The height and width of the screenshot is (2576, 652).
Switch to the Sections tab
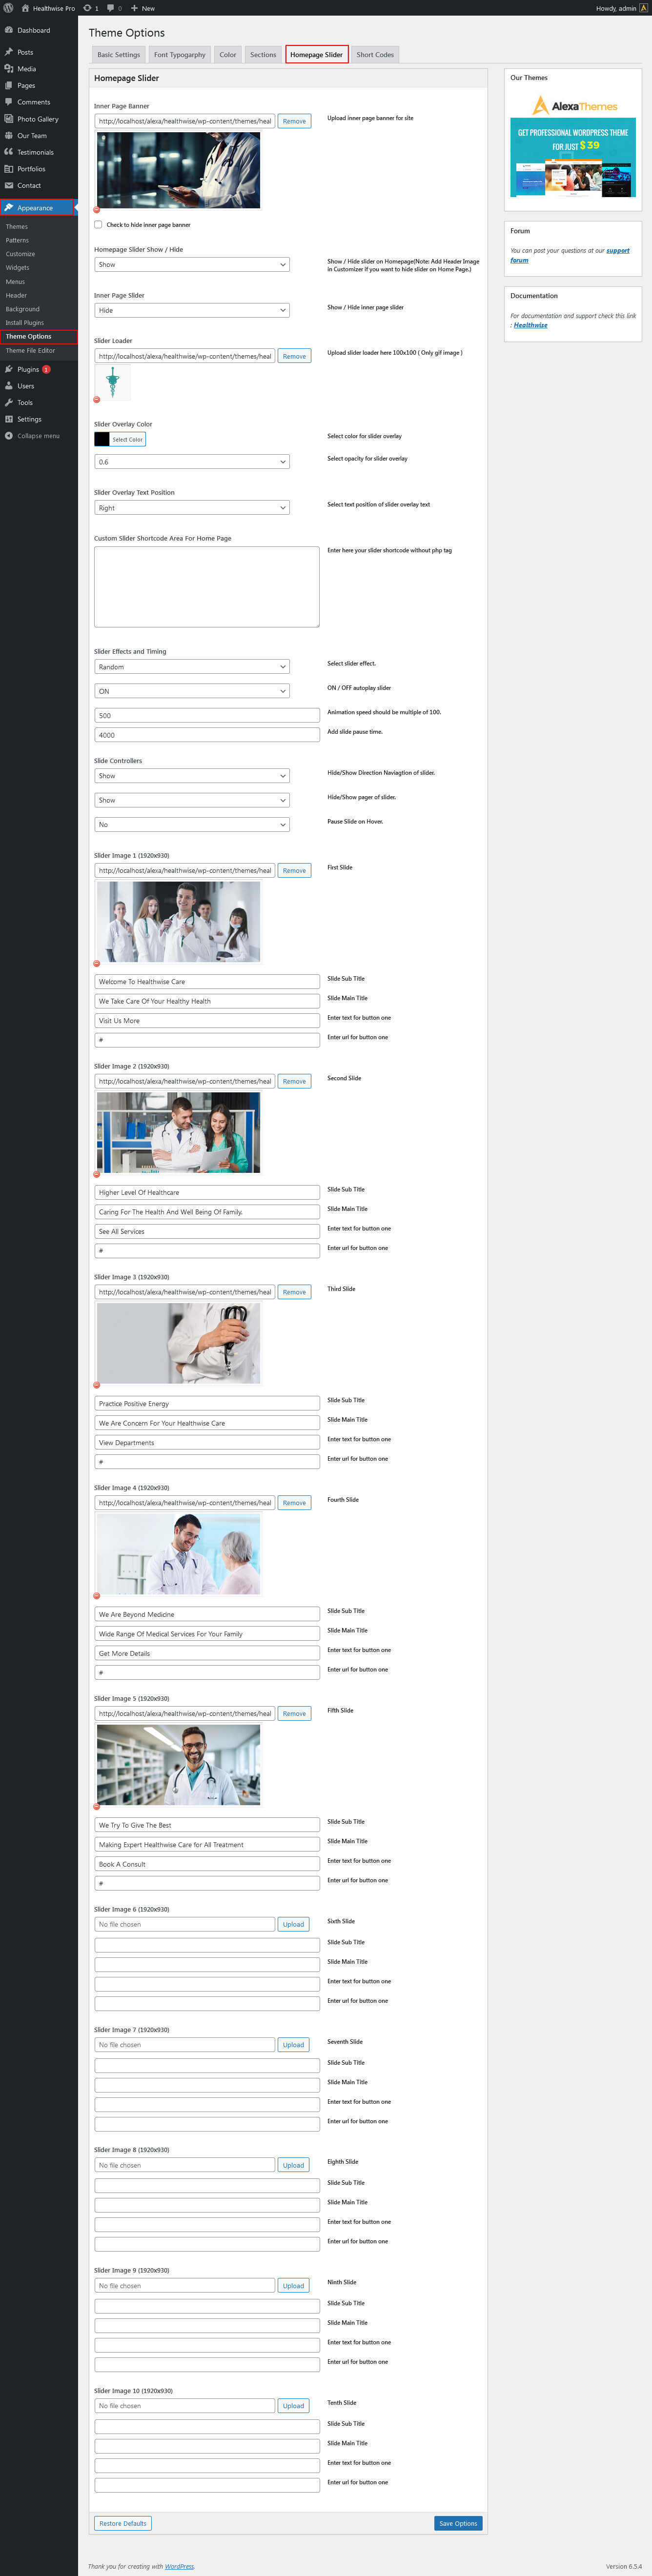tap(263, 55)
